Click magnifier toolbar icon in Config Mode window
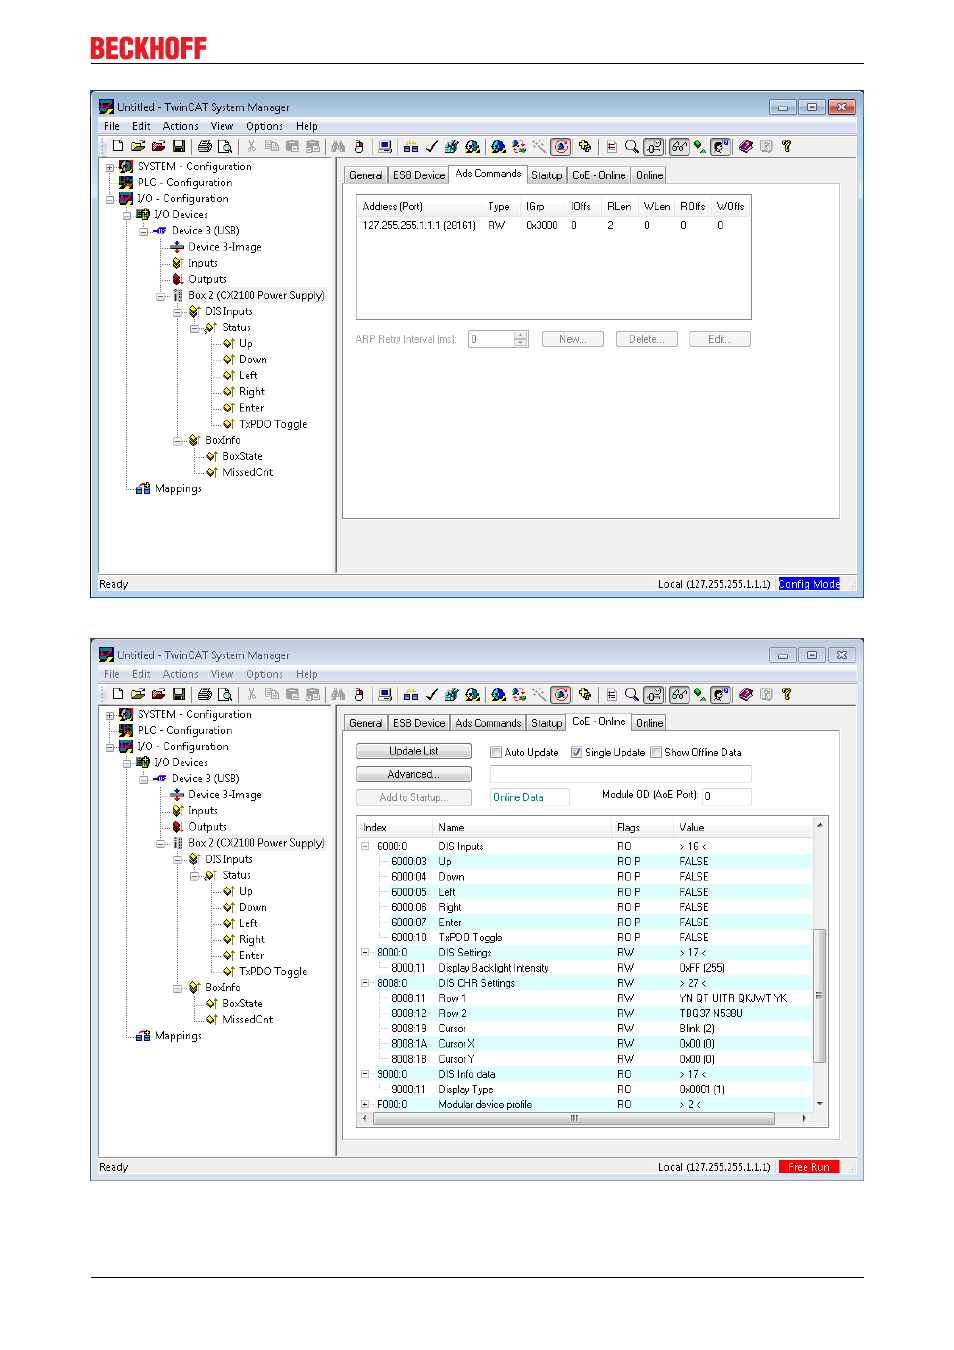Viewport: 954px width, 1350px height. tap(632, 146)
